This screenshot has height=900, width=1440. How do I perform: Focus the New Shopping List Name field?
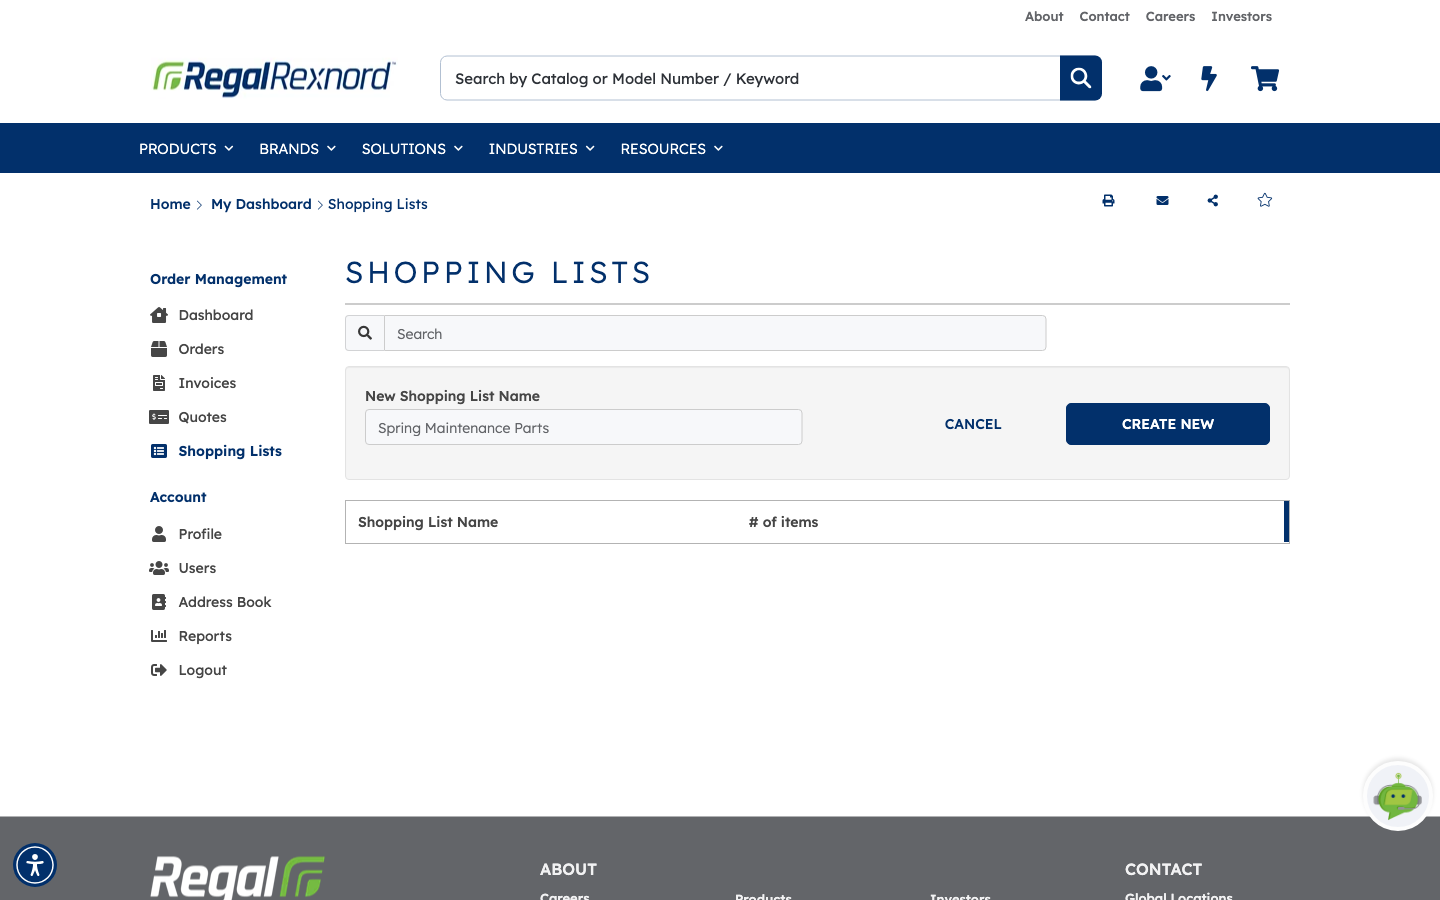point(583,427)
